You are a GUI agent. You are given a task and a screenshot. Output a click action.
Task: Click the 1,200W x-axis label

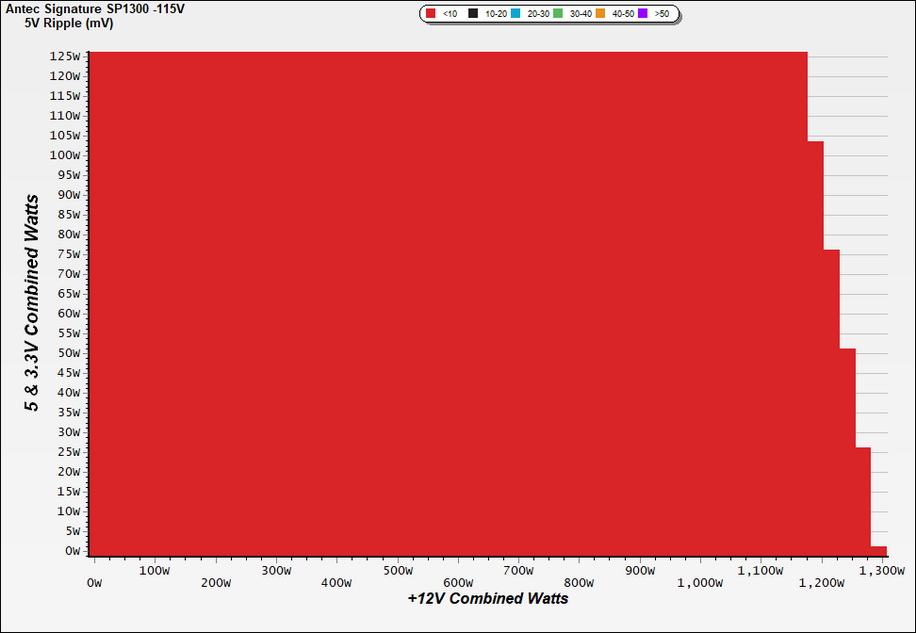(x=821, y=583)
